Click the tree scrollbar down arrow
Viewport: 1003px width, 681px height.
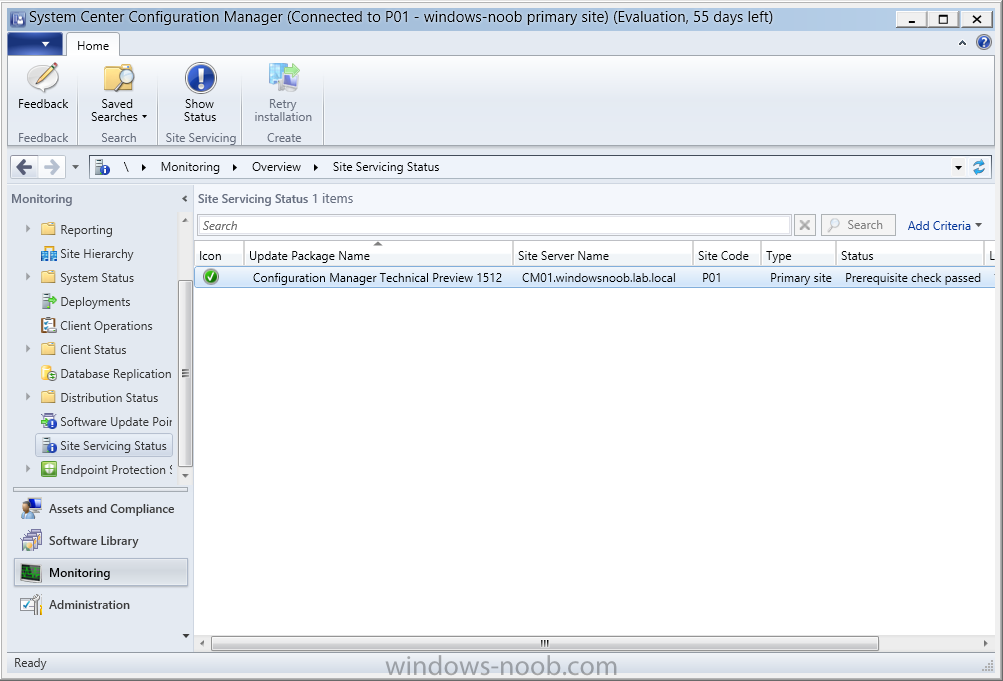186,475
